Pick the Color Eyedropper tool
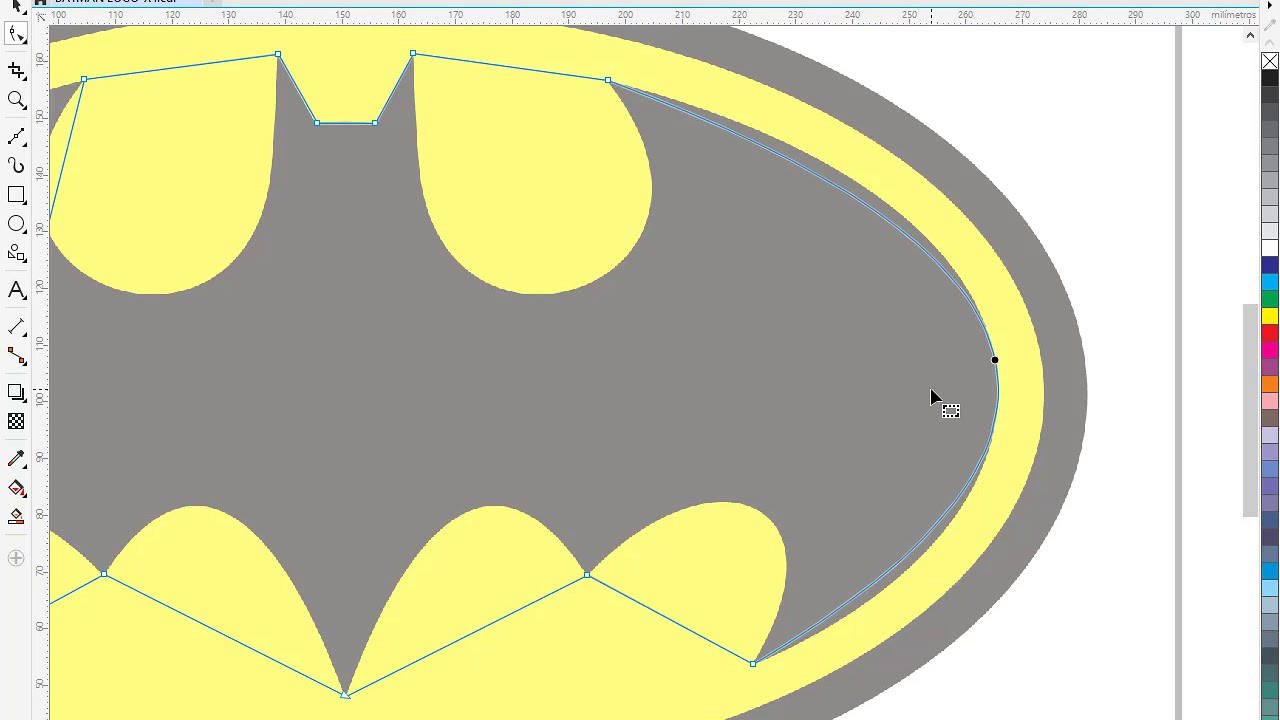This screenshot has height=720, width=1280. coord(16,459)
